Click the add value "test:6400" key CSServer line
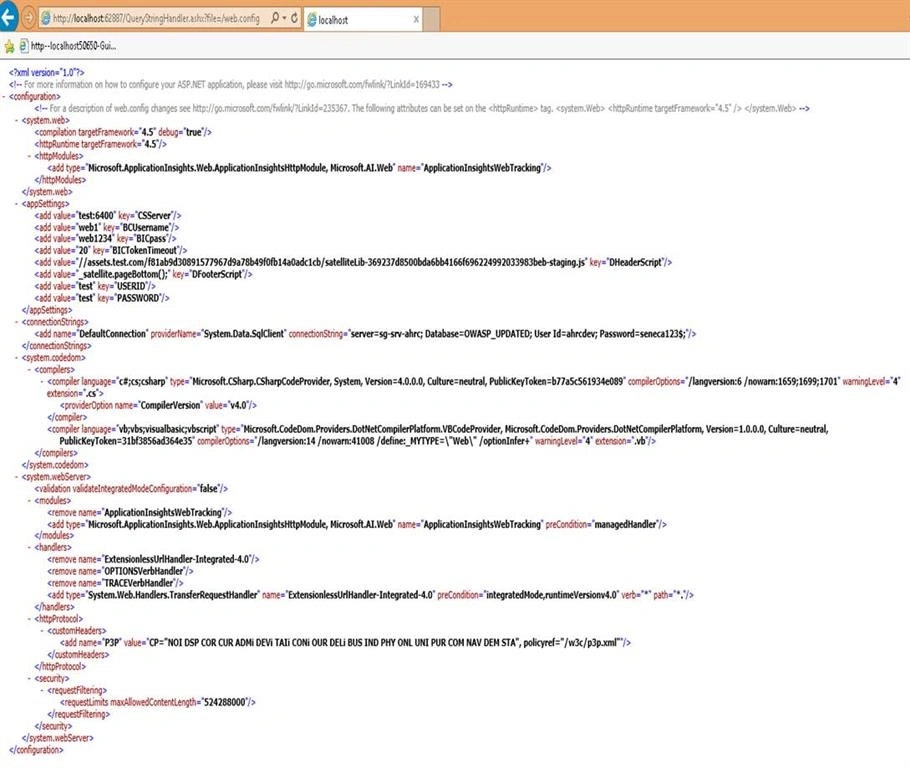The image size is (910, 768). pyautogui.click(x=108, y=215)
